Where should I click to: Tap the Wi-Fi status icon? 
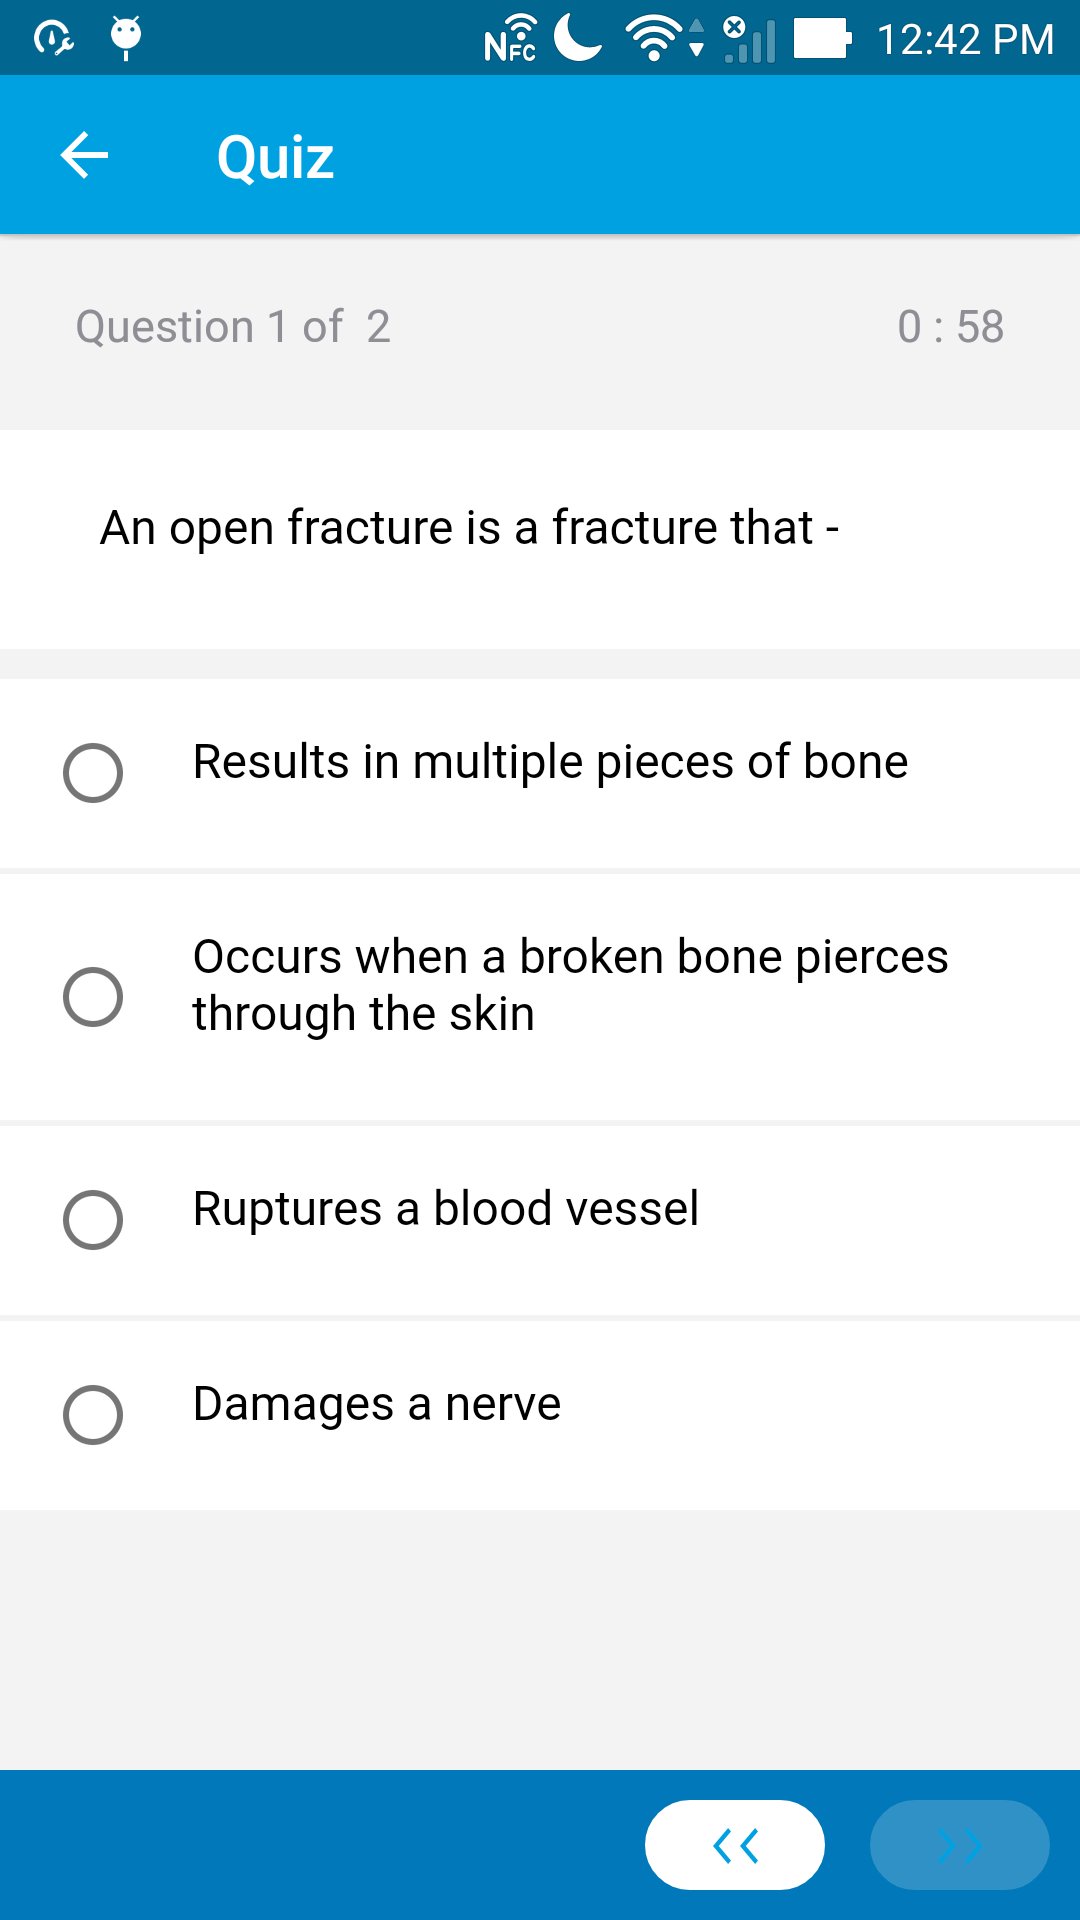pos(655,40)
